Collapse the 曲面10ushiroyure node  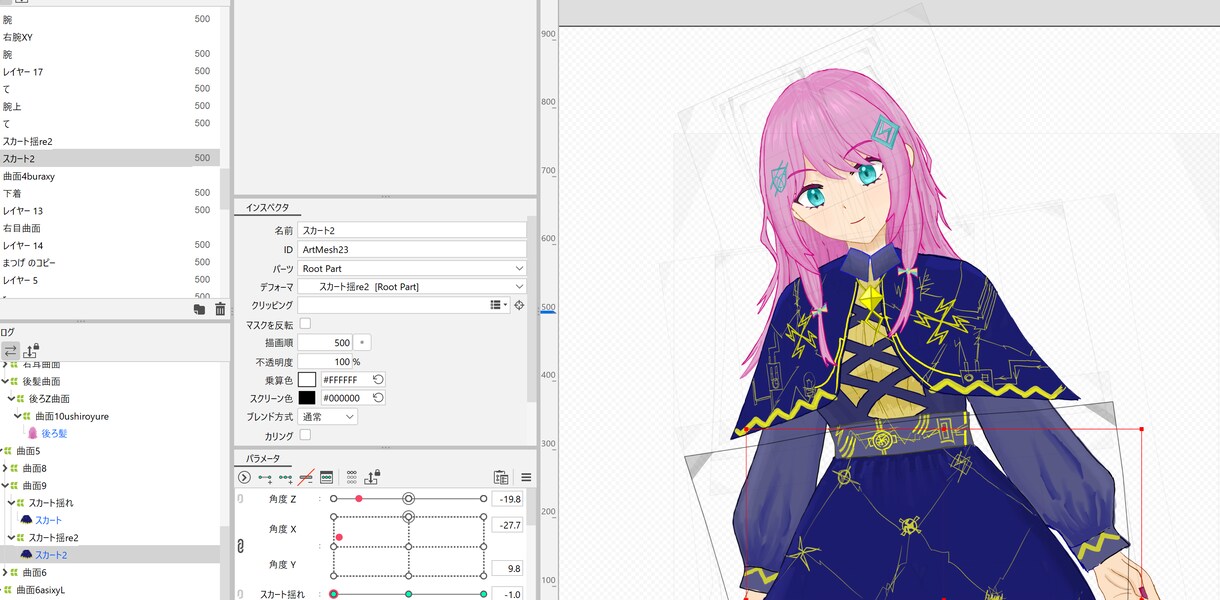[x=20, y=416]
